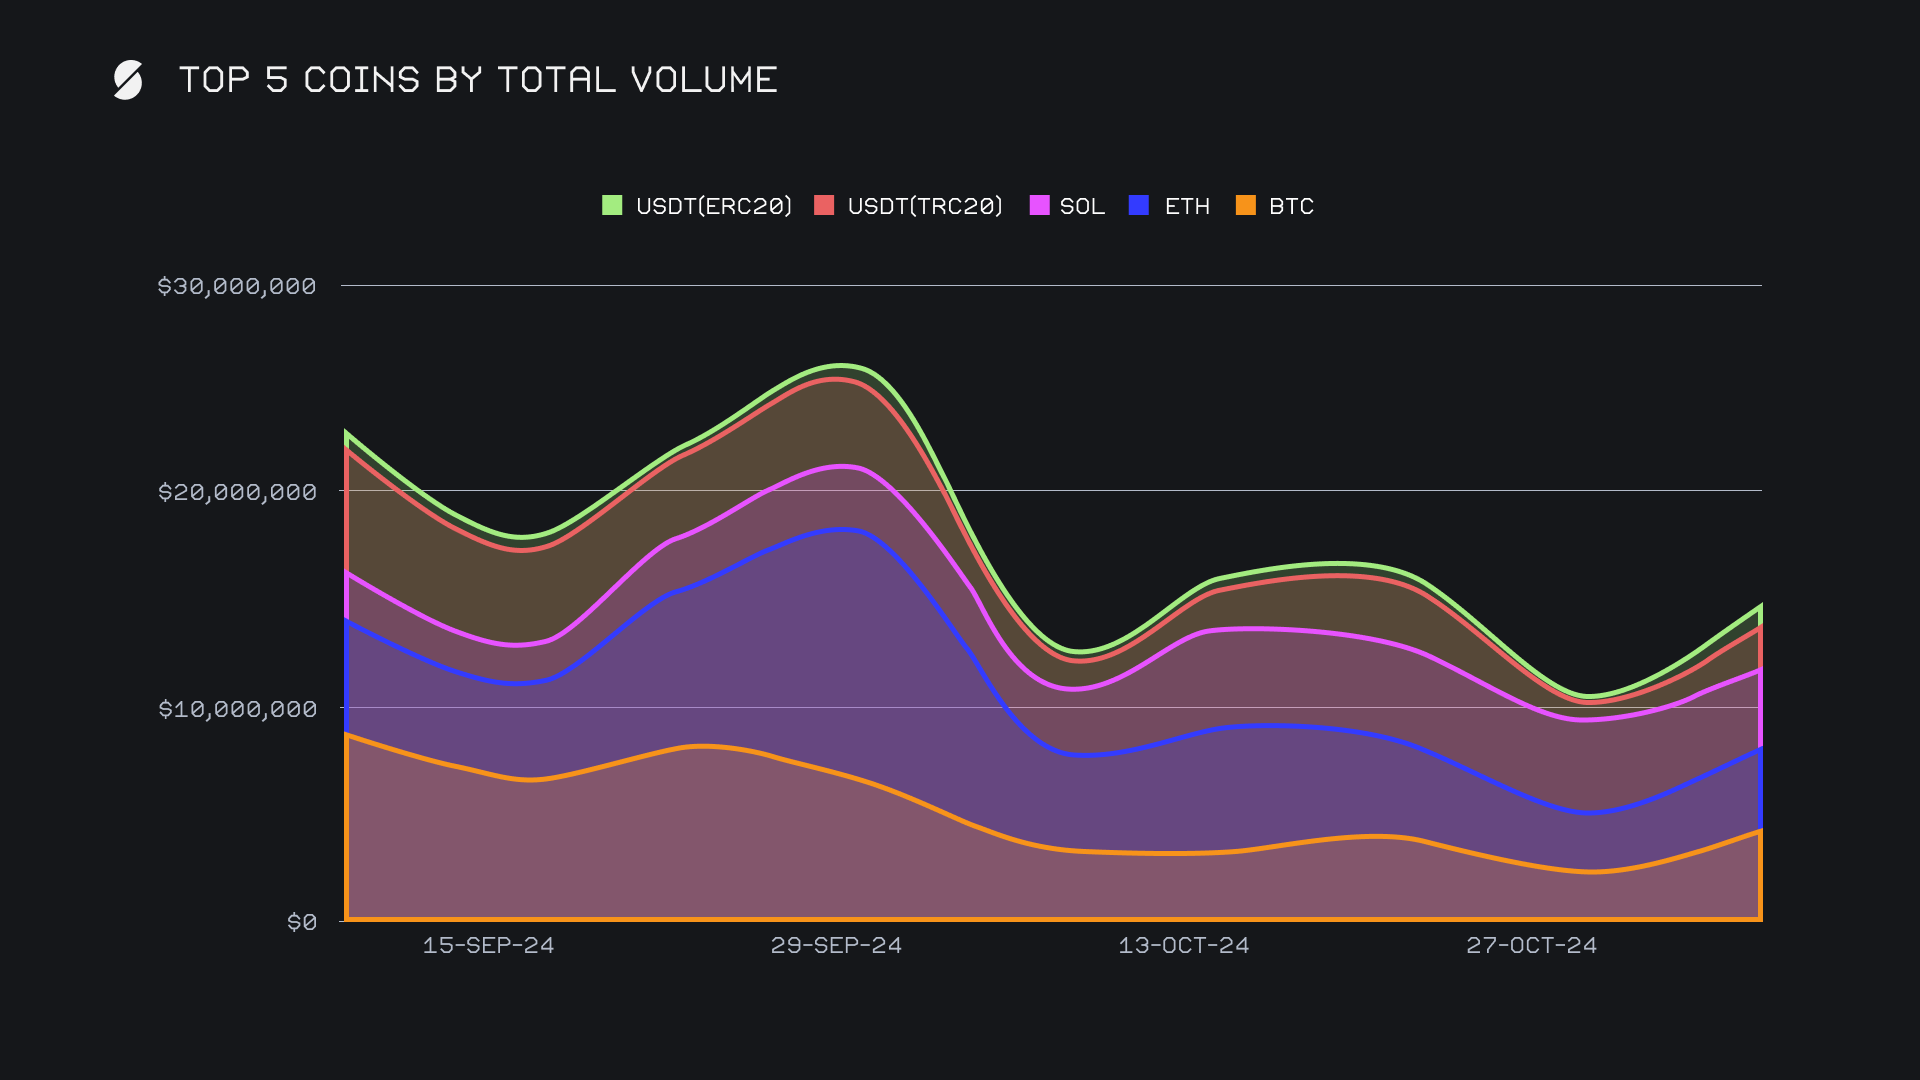Click the red USDT(TRC20) legend swatch
Image resolution: width=1920 pixels, height=1080 pixels.
click(x=824, y=205)
